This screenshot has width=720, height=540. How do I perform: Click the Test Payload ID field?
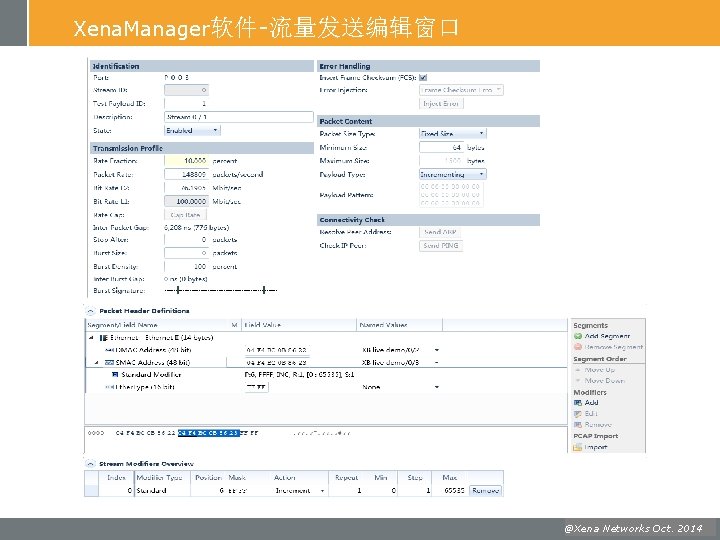[x=186, y=104]
